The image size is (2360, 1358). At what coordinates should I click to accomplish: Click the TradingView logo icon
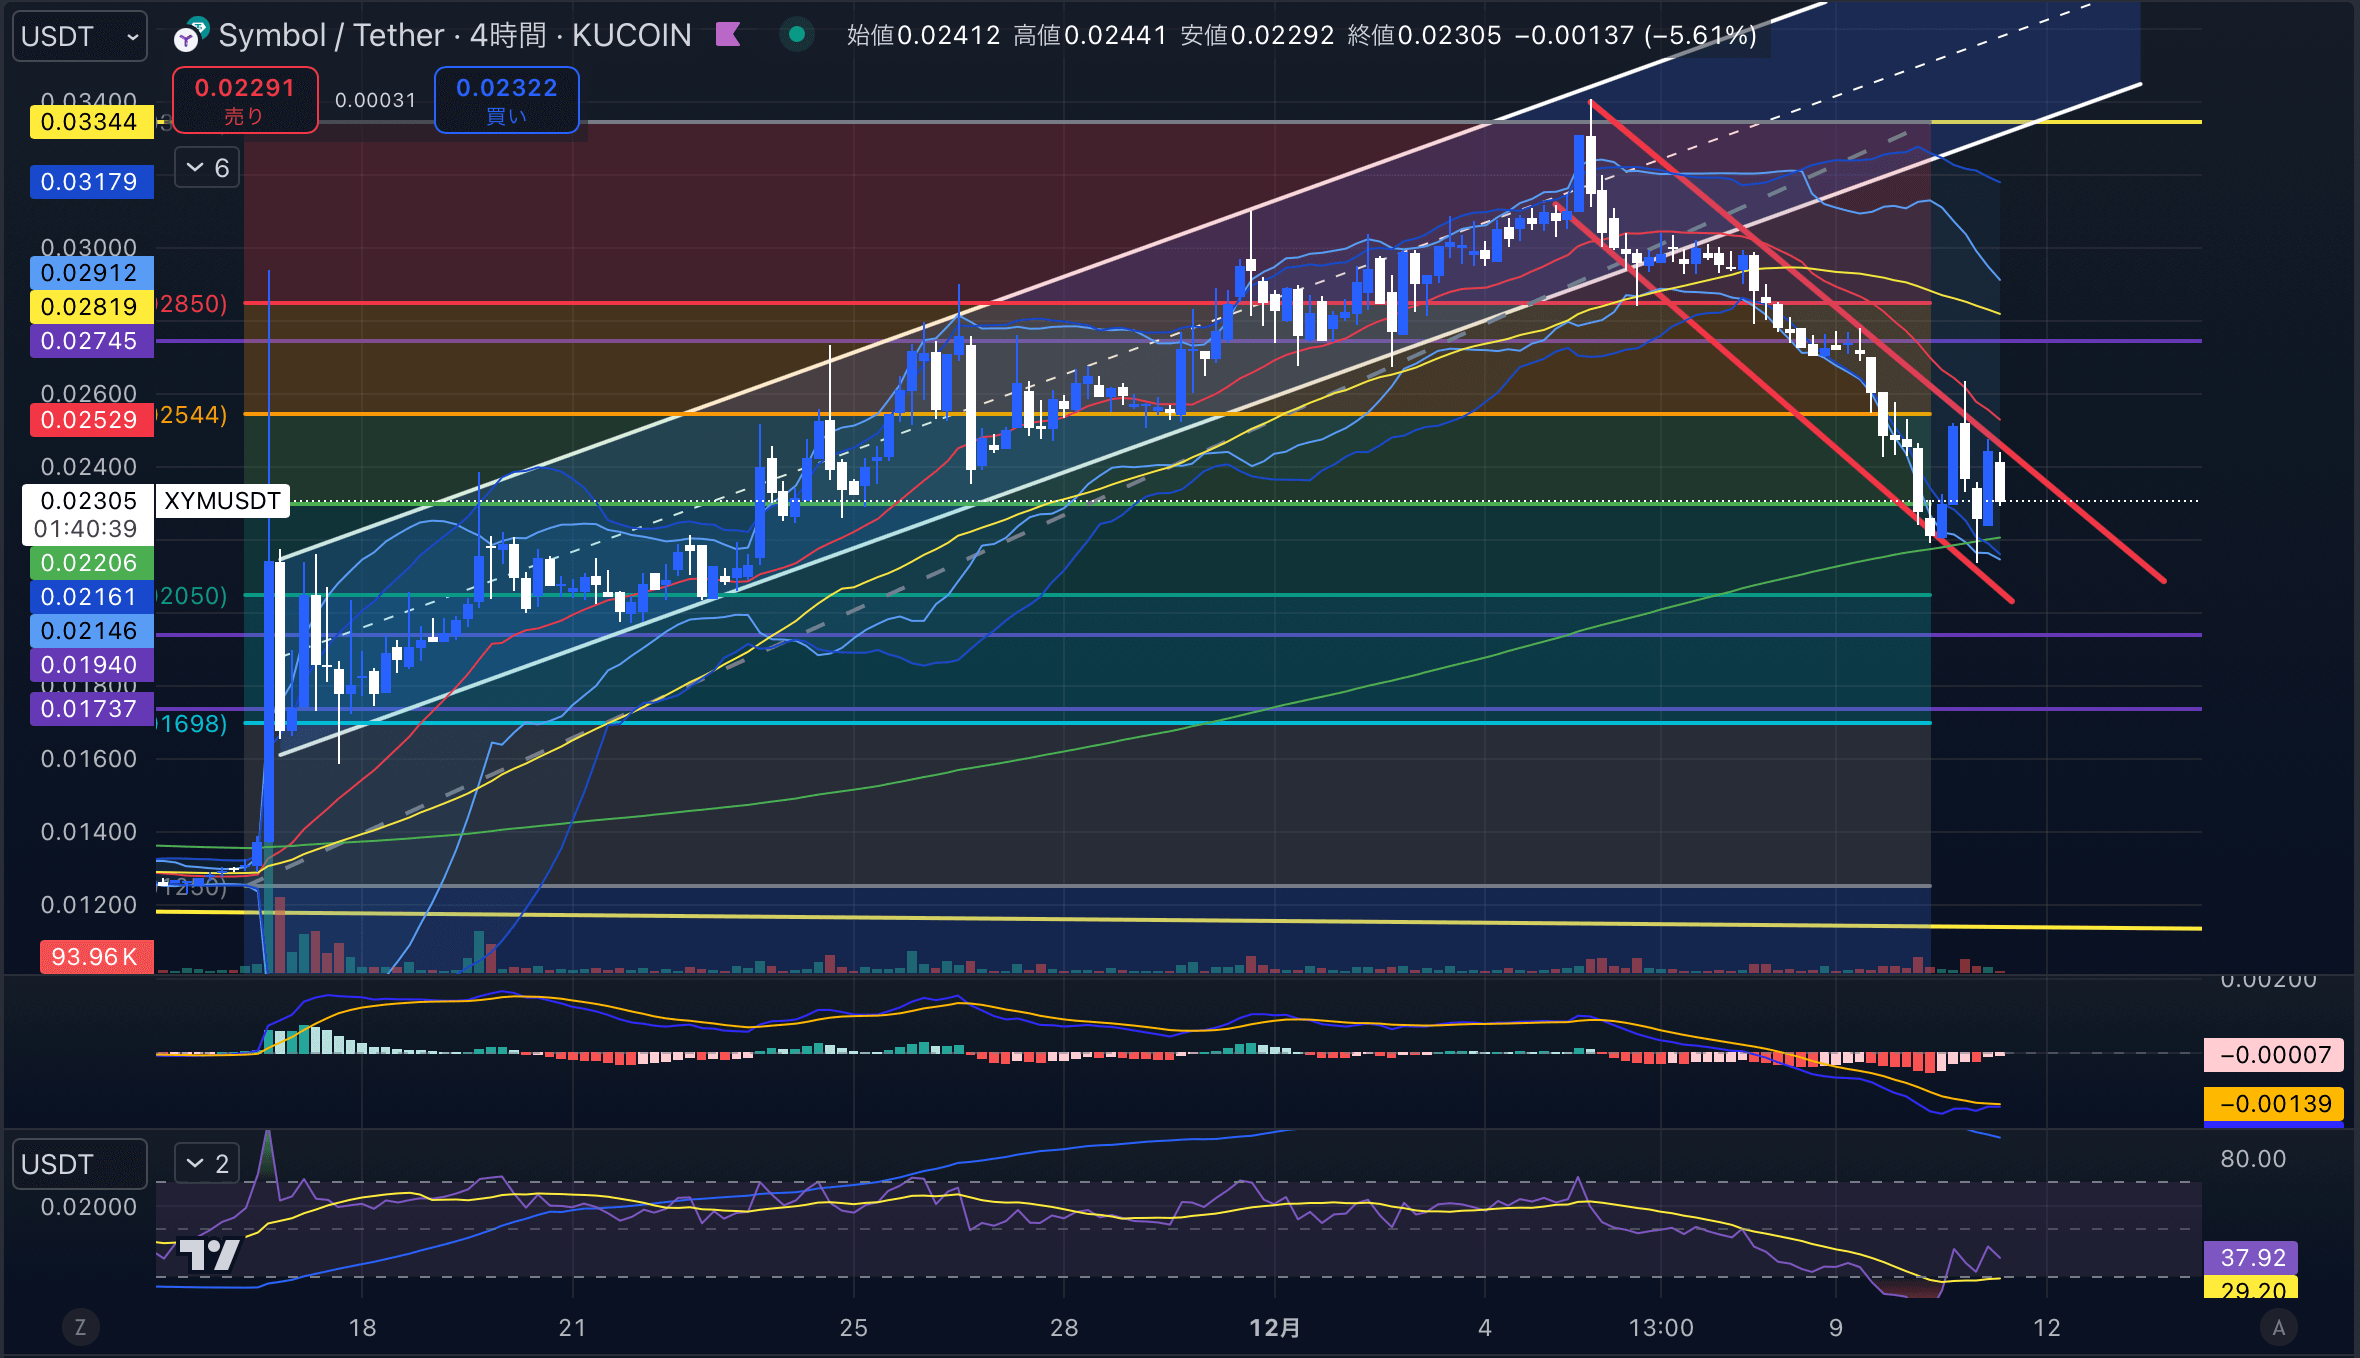click(210, 1254)
